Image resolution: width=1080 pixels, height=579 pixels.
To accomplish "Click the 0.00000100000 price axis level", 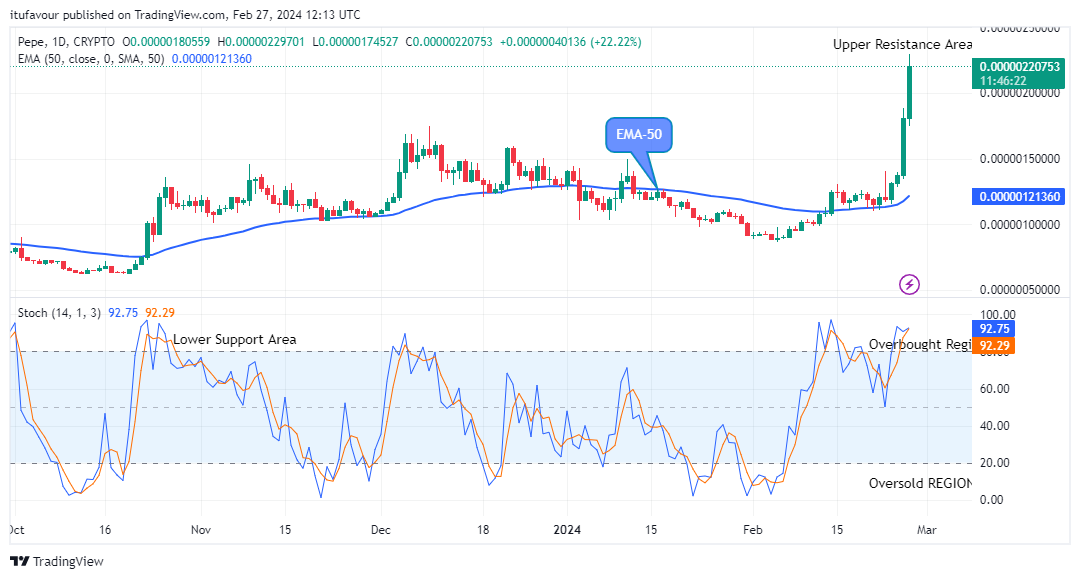I will coord(1019,224).
